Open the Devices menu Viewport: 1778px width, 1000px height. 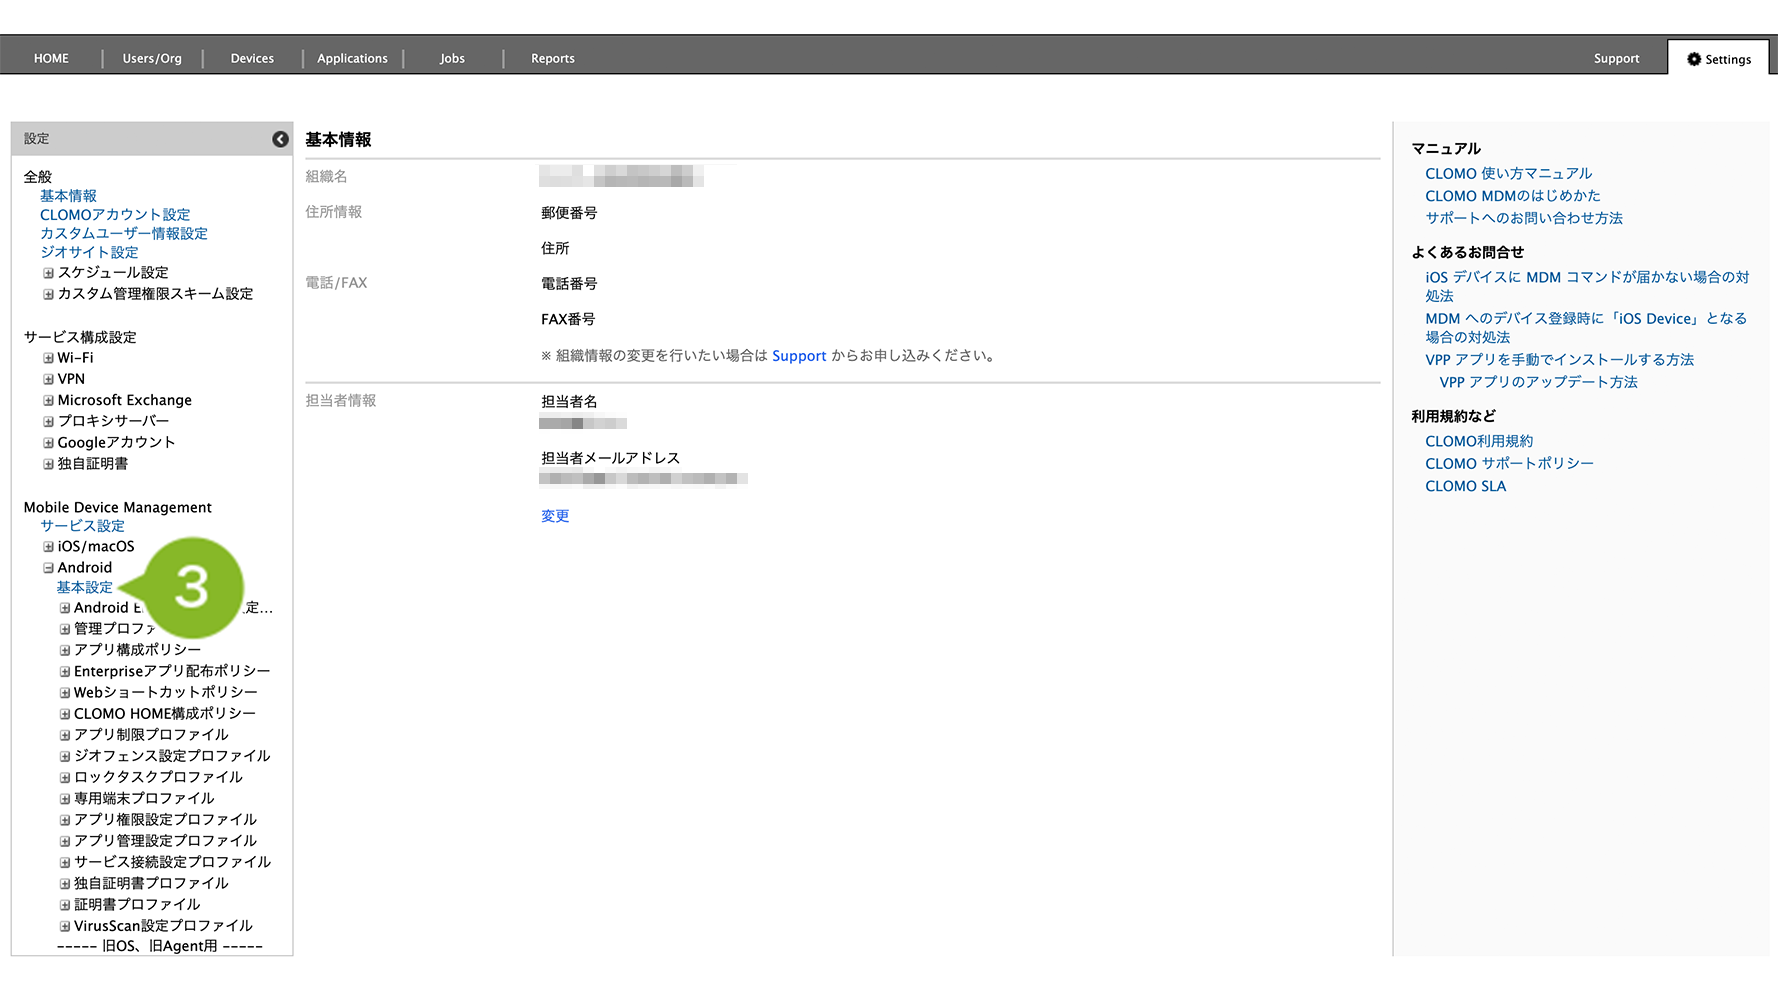tap(252, 59)
